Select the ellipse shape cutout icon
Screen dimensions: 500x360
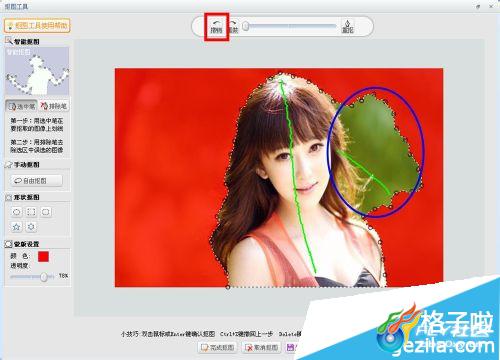[x=17, y=212]
